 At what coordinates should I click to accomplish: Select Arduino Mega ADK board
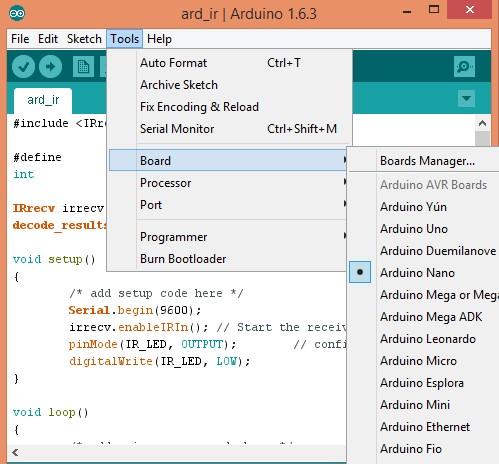(423, 317)
